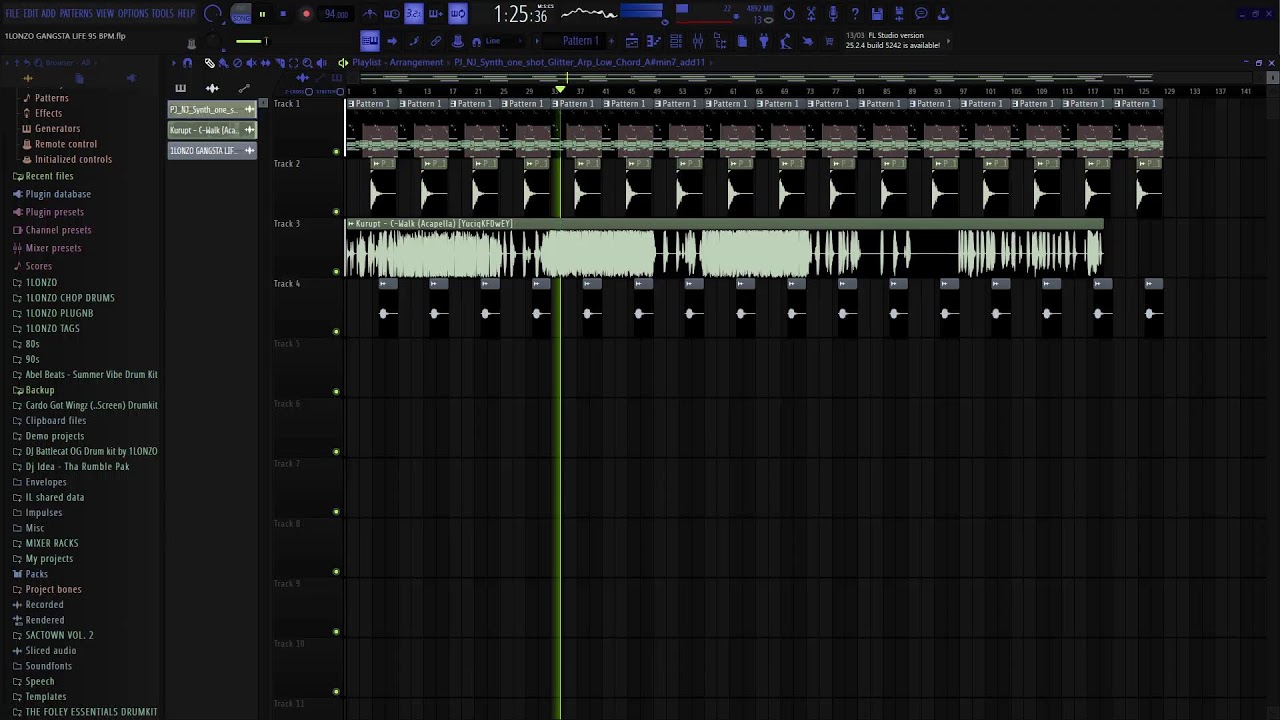Image resolution: width=1280 pixels, height=720 pixels.
Task: Expand the 1LONZO CHOP DRUMS folder
Action: 70,298
